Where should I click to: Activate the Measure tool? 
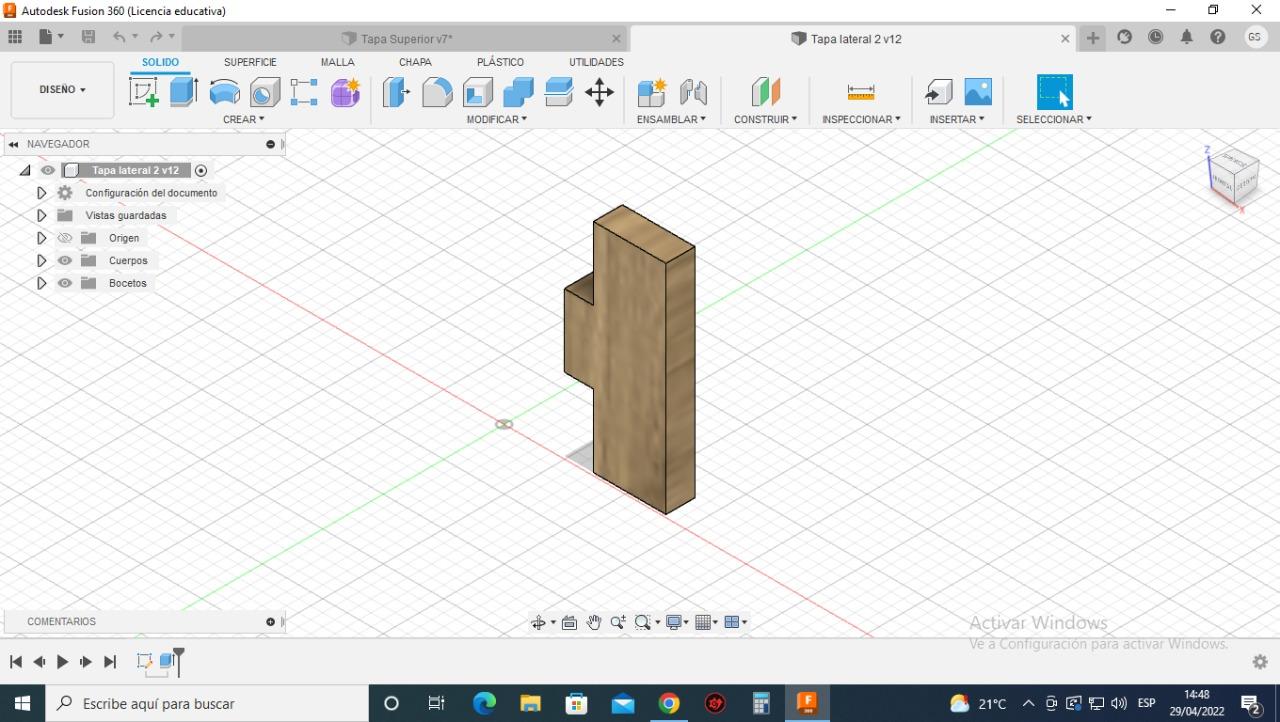pyautogui.click(x=861, y=92)
